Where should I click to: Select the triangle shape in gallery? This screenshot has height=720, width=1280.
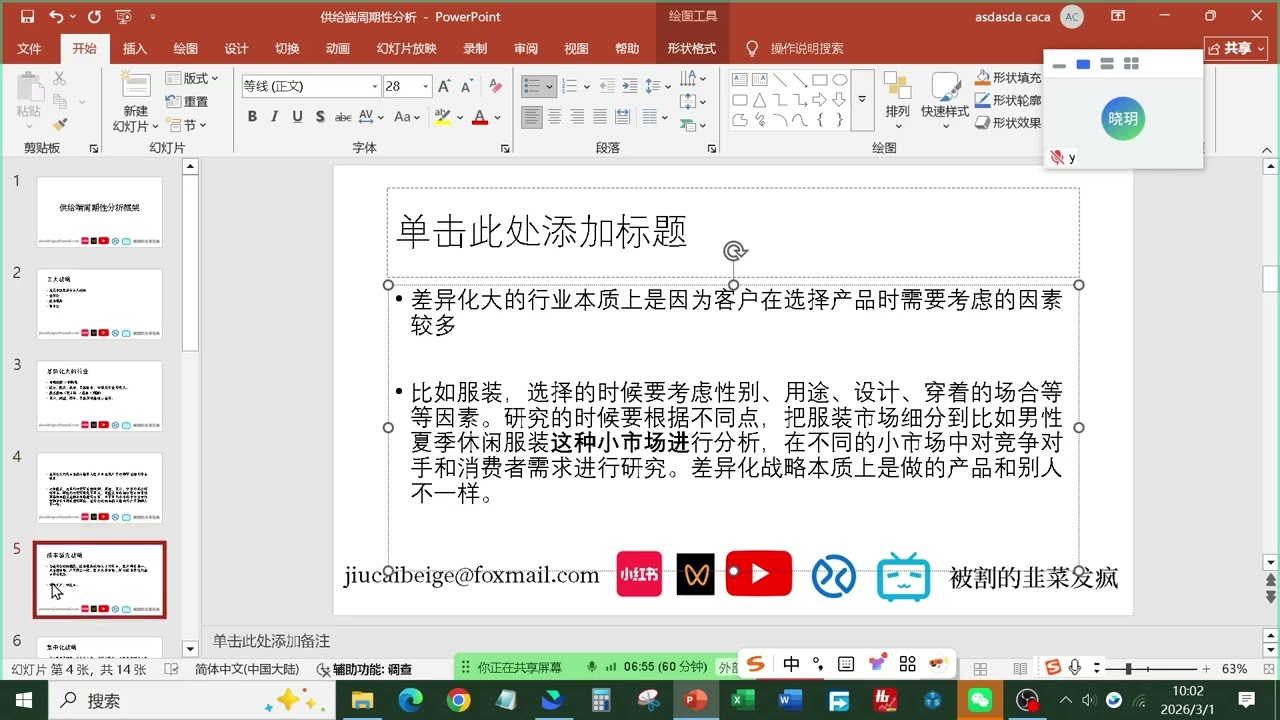tap(760, 100)
